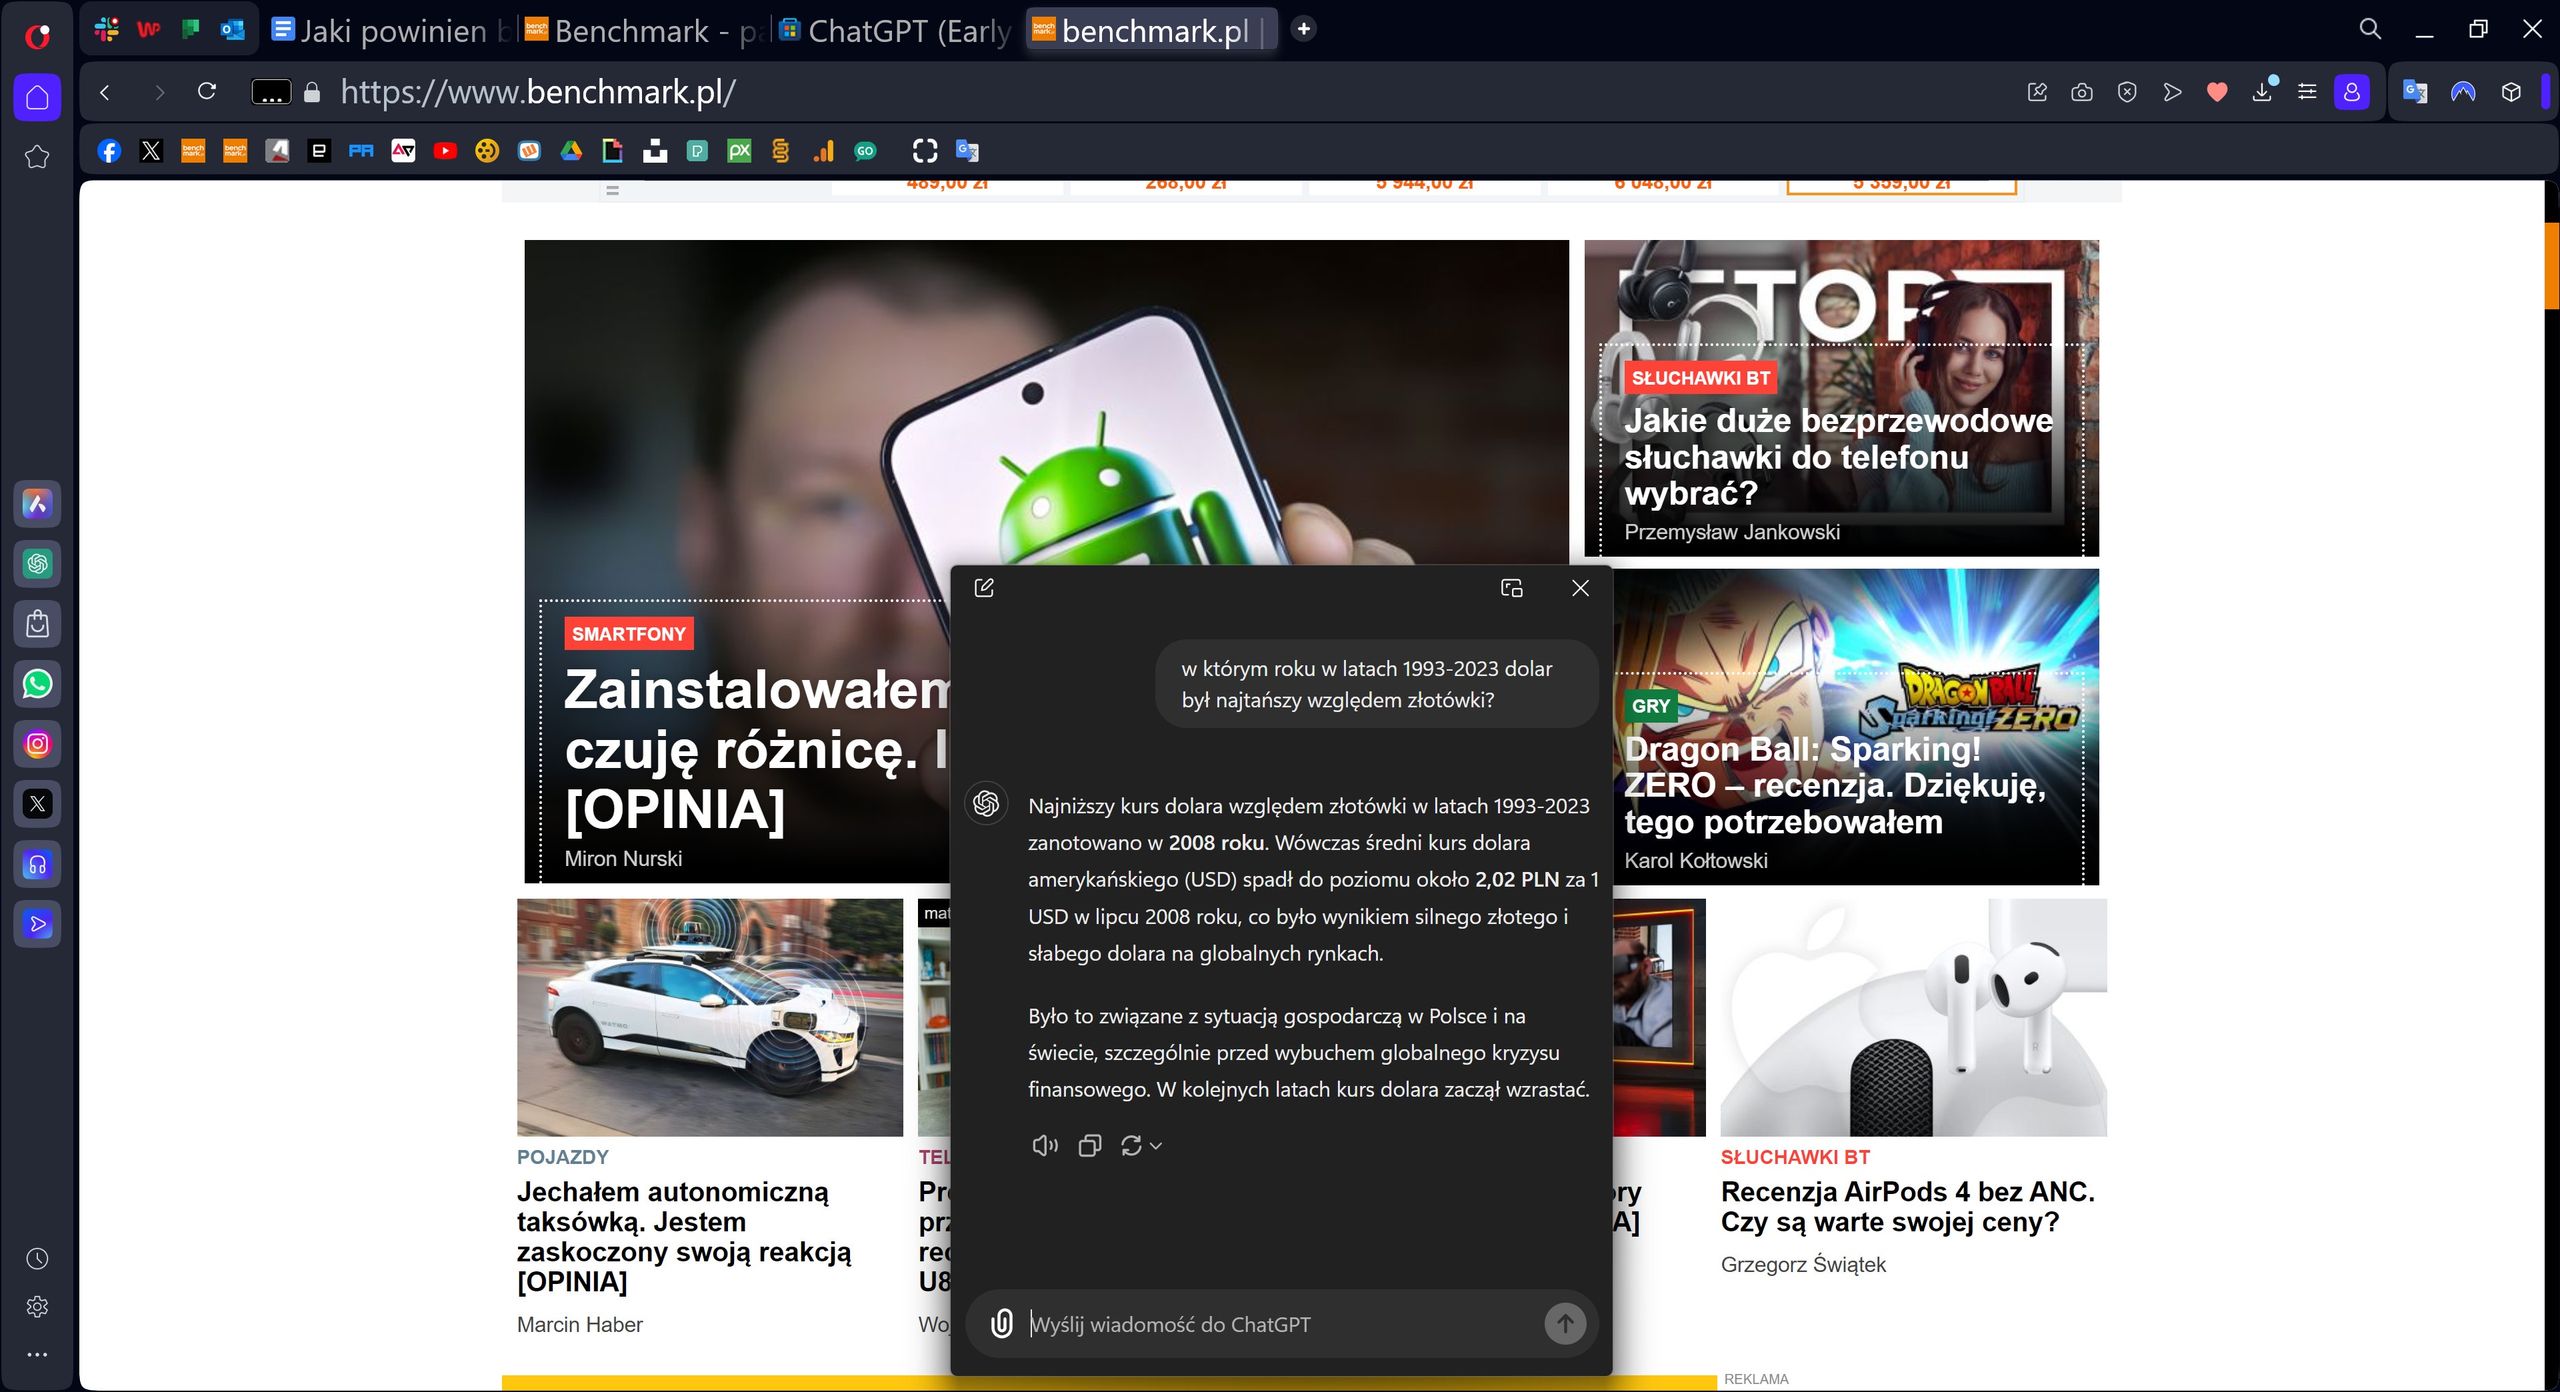The width and height of the screenshot is (2560, 1392).
Task: Click author name 'Przemysław Jankowski'
Action: tap(1731, 532)
